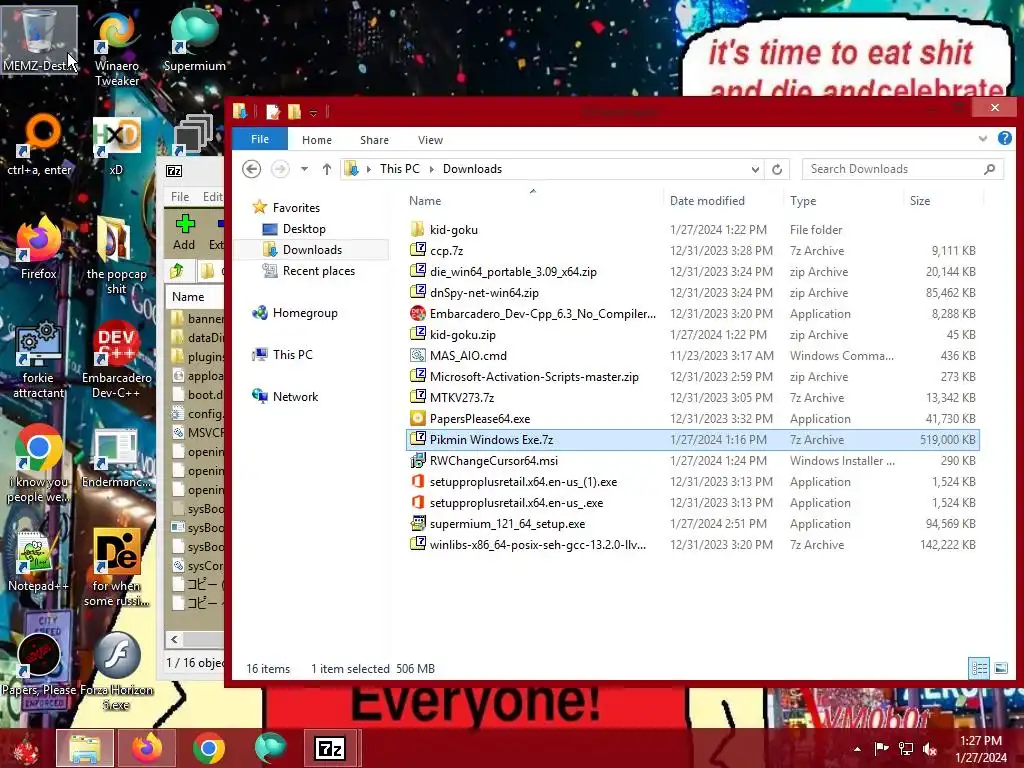Image resolution: width=1024 pixels, height=768 pixels.
Task: Click the Firefox taskbar icon
Action: (x=147, y=748)
